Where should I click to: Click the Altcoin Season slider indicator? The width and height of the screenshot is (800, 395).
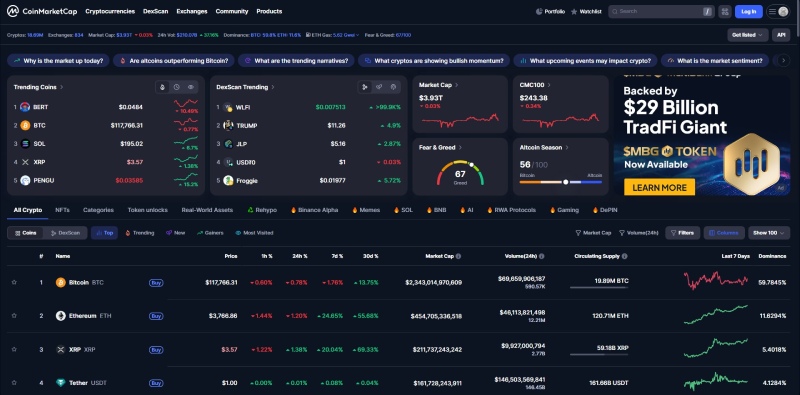pyautogui.click(x=565, y=182)
